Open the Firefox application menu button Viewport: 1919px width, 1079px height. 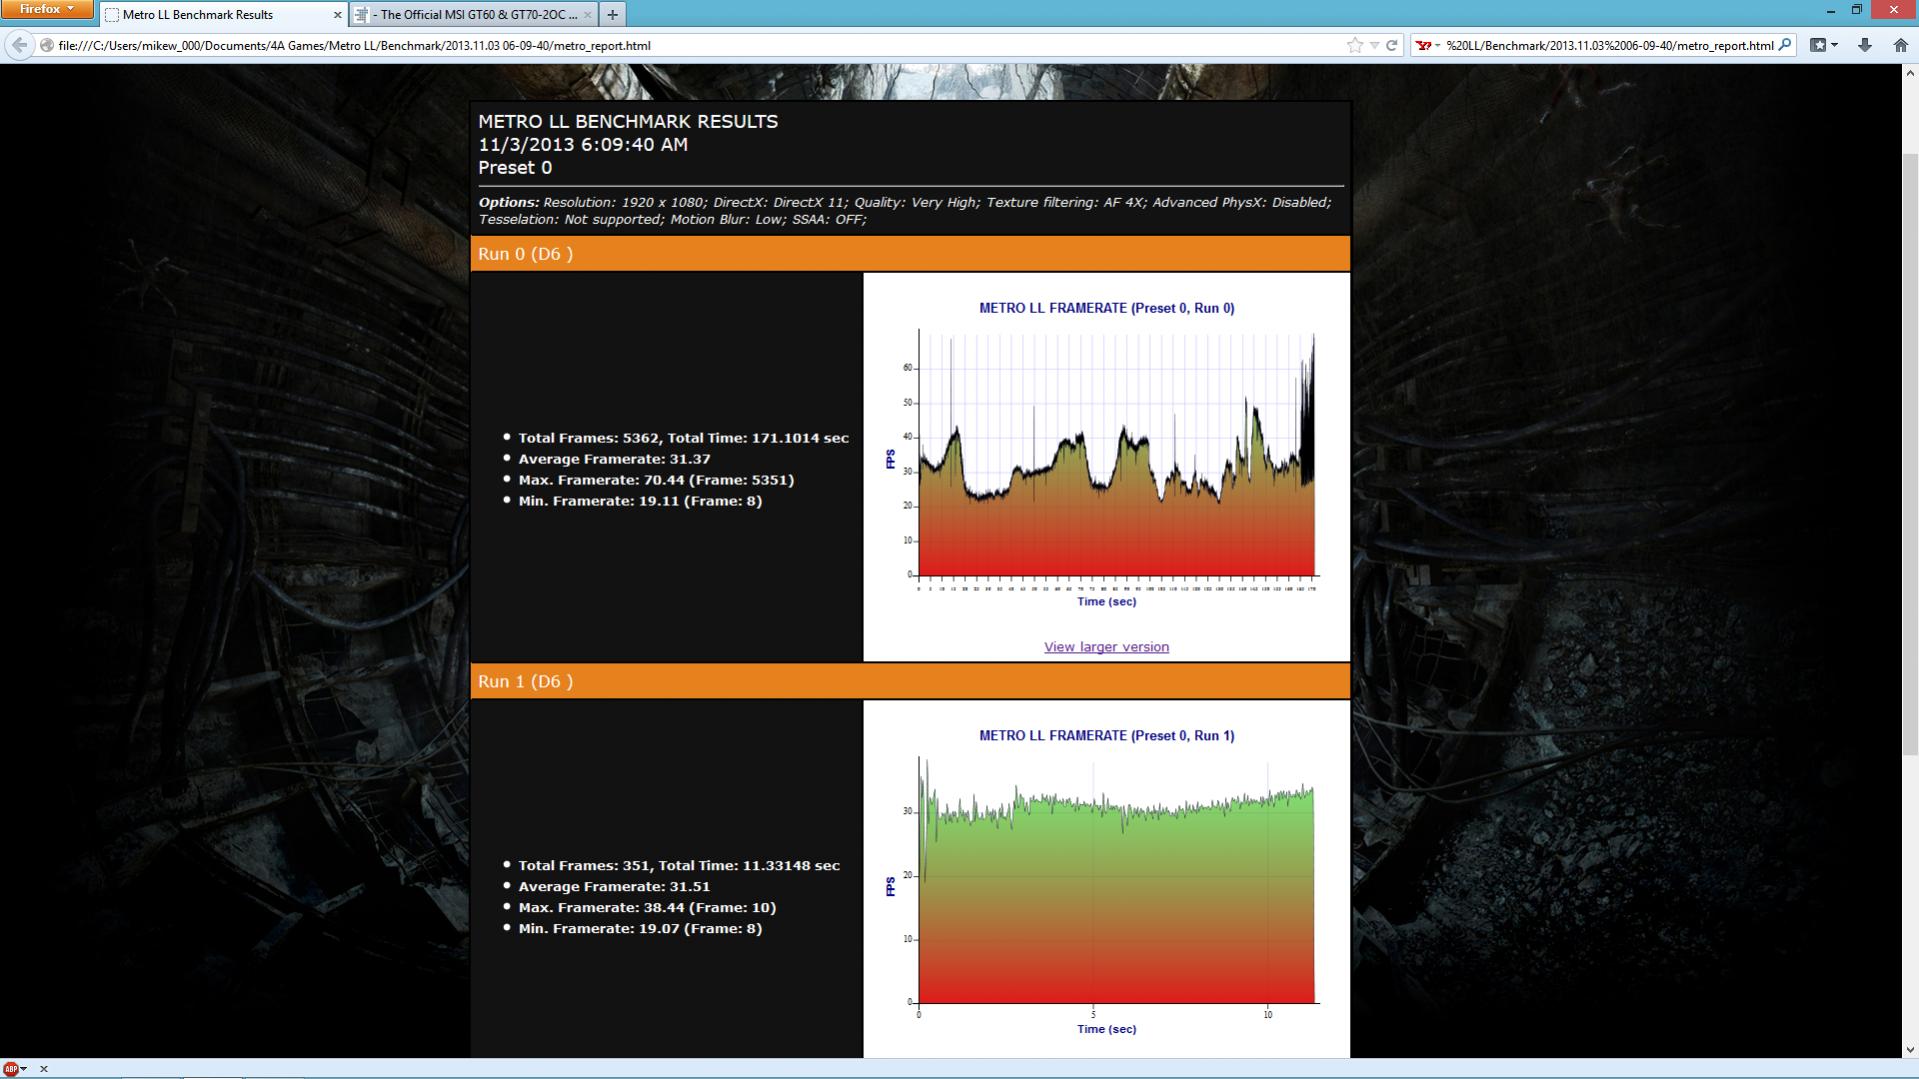click(x=47, y=9)
